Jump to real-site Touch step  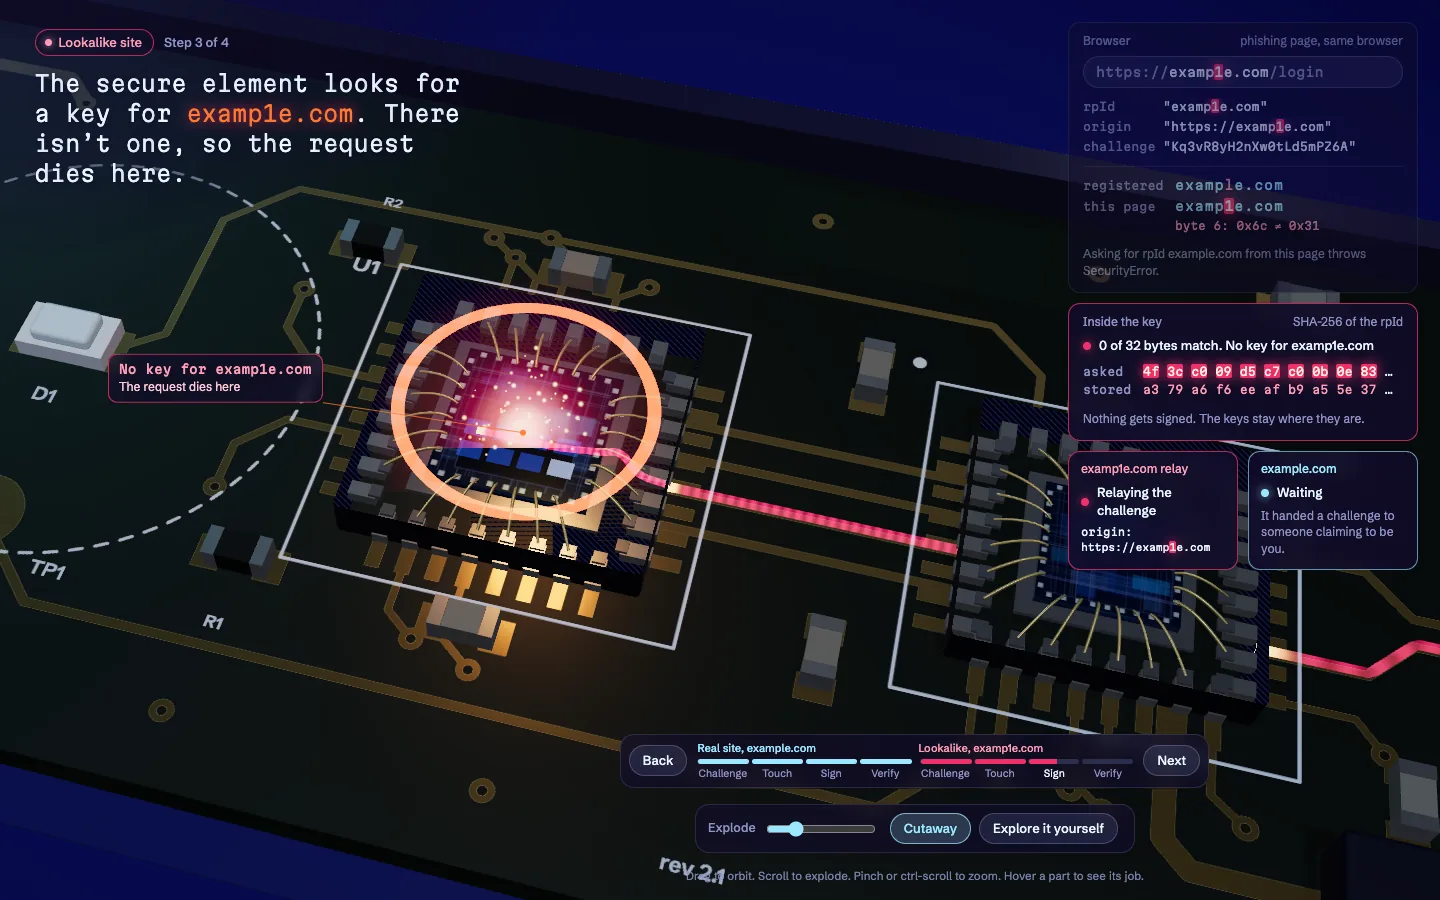777,768
